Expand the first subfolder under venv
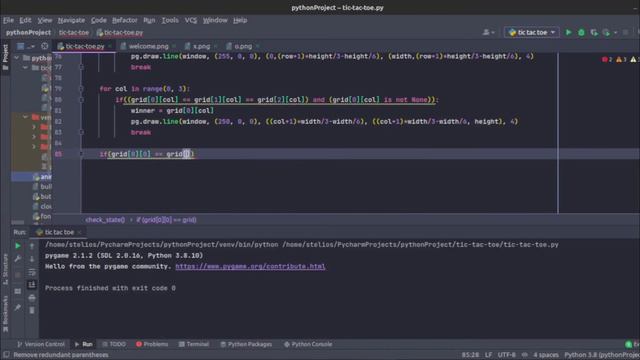This screenshot has width=640, height=360. (x=34, y=127)
